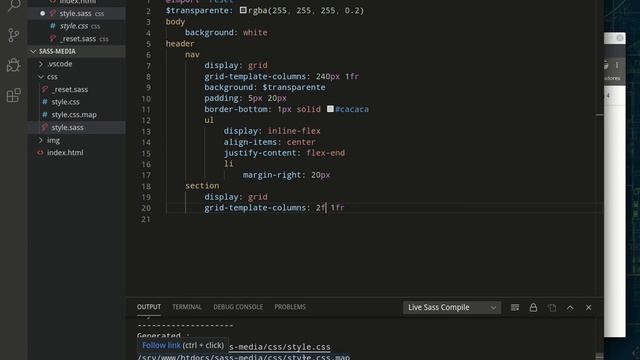This screenshot has width=640, height=360.
Task: Open the Source Control view
Action: pyautogui.click(x=13, y=35)
